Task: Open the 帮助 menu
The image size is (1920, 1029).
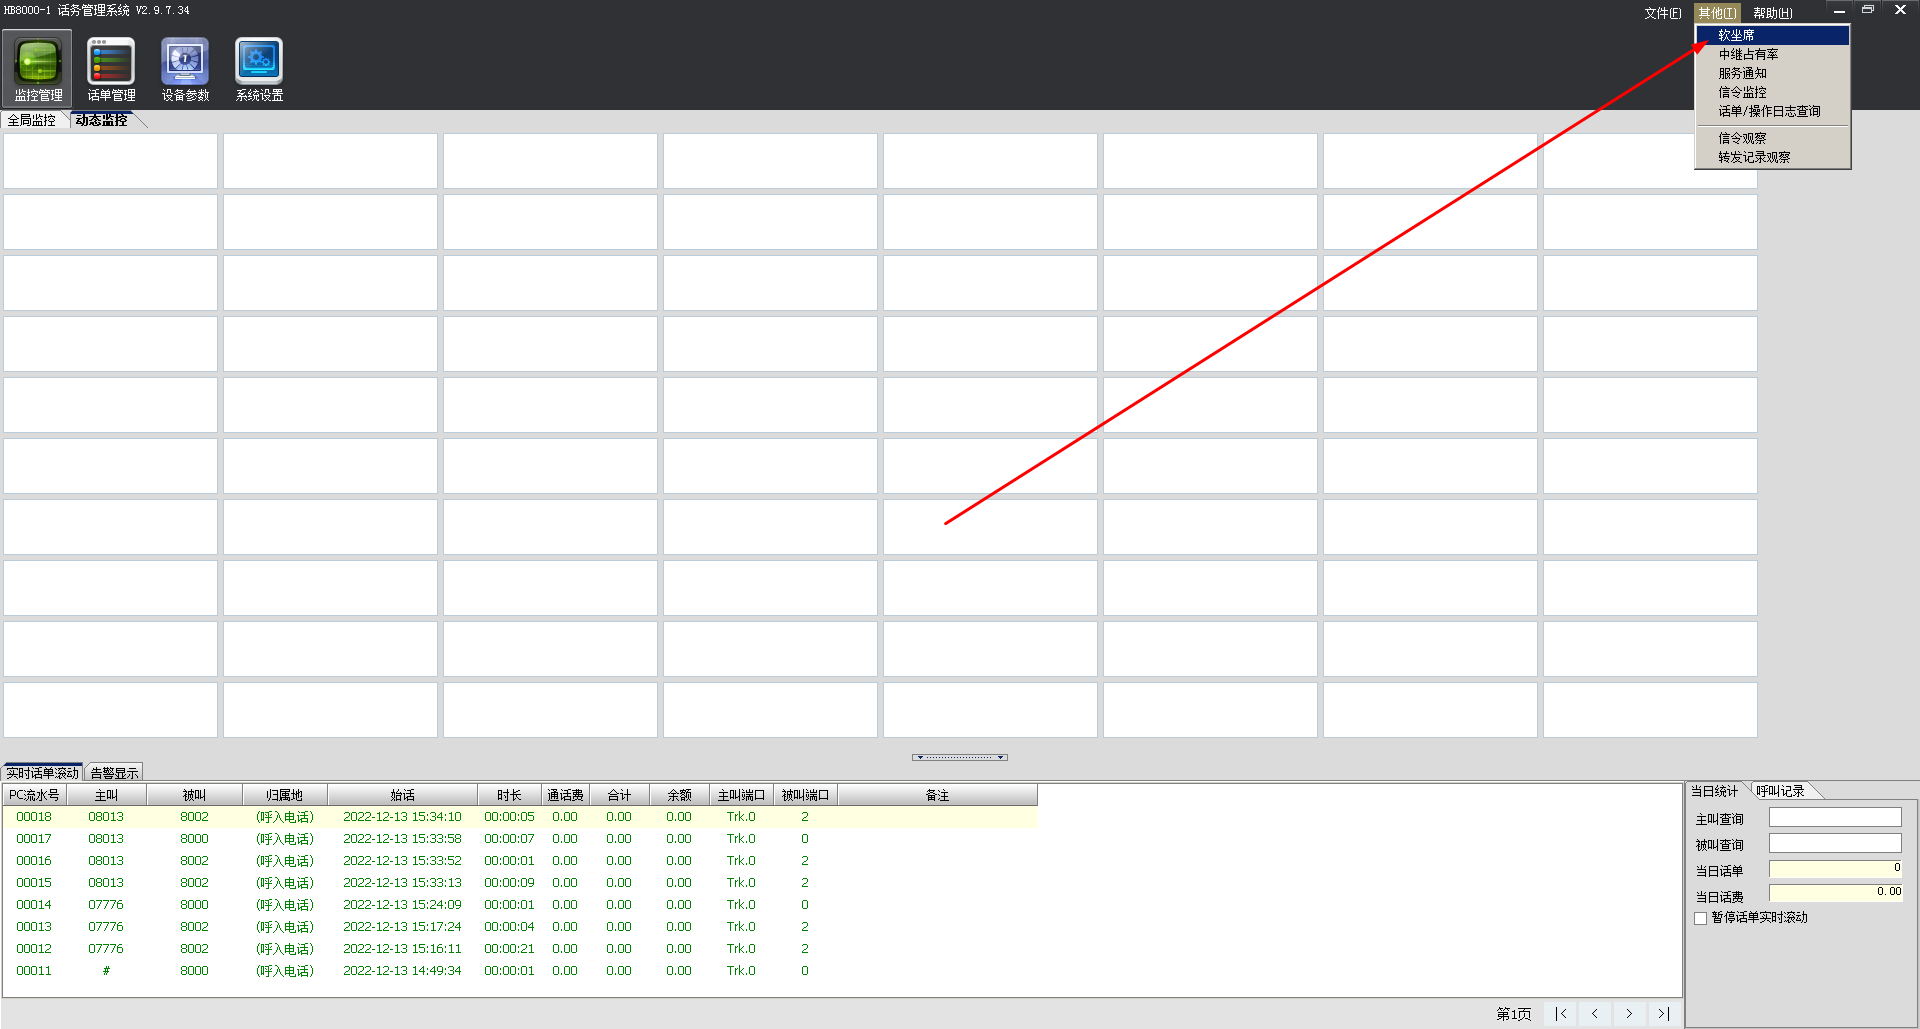Action: pyautogui.click(x=1772, y=13)
